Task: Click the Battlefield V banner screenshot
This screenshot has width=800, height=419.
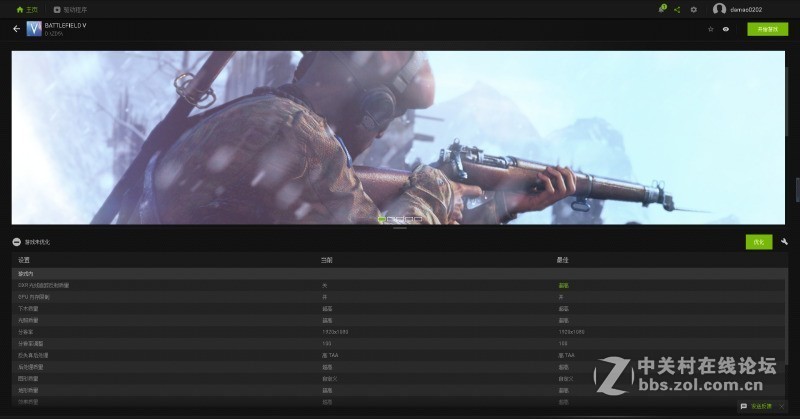Action: [x=398, y=137]
